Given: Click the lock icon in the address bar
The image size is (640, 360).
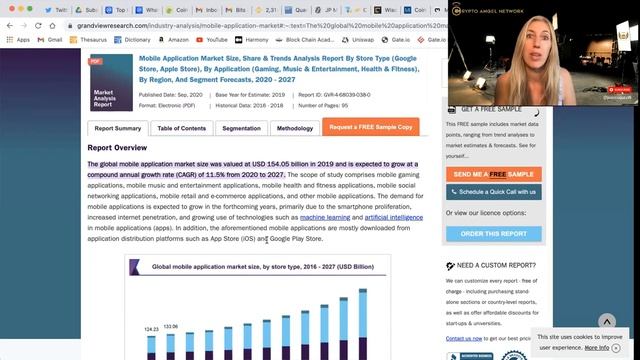Looking at the screenshot, I should point(70,26).
